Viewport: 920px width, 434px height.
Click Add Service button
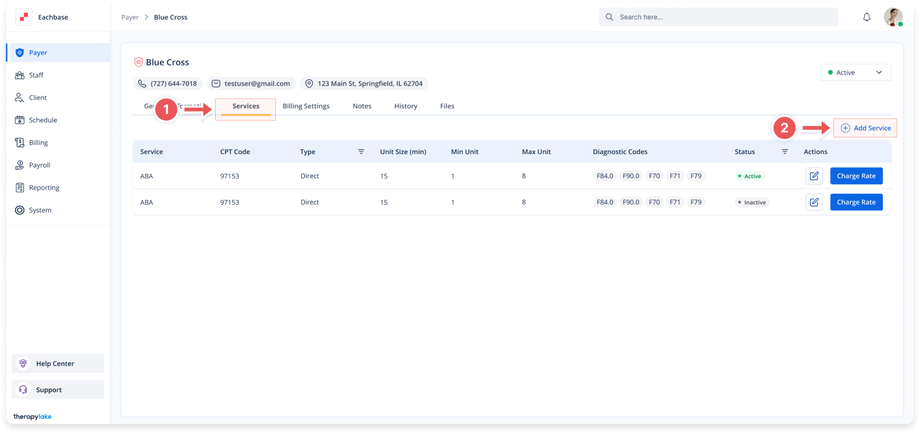865,128
